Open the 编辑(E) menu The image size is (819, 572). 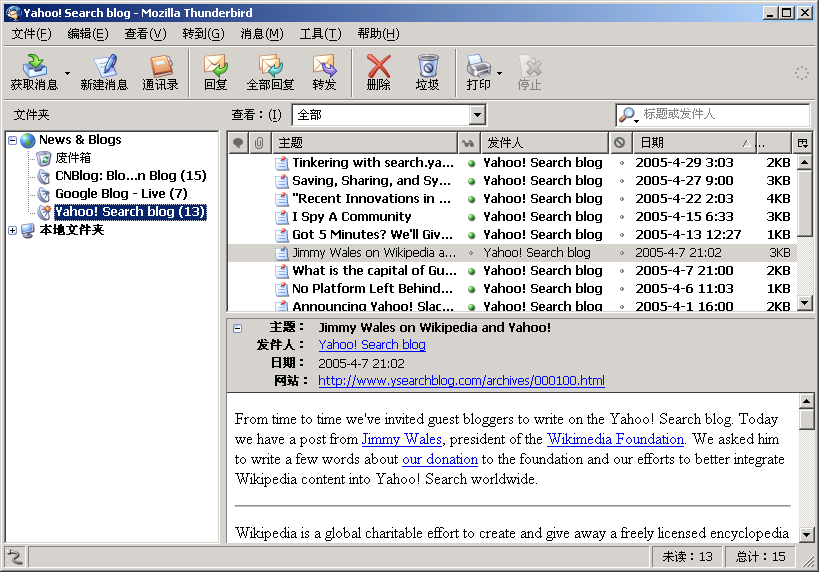point(88,34)
